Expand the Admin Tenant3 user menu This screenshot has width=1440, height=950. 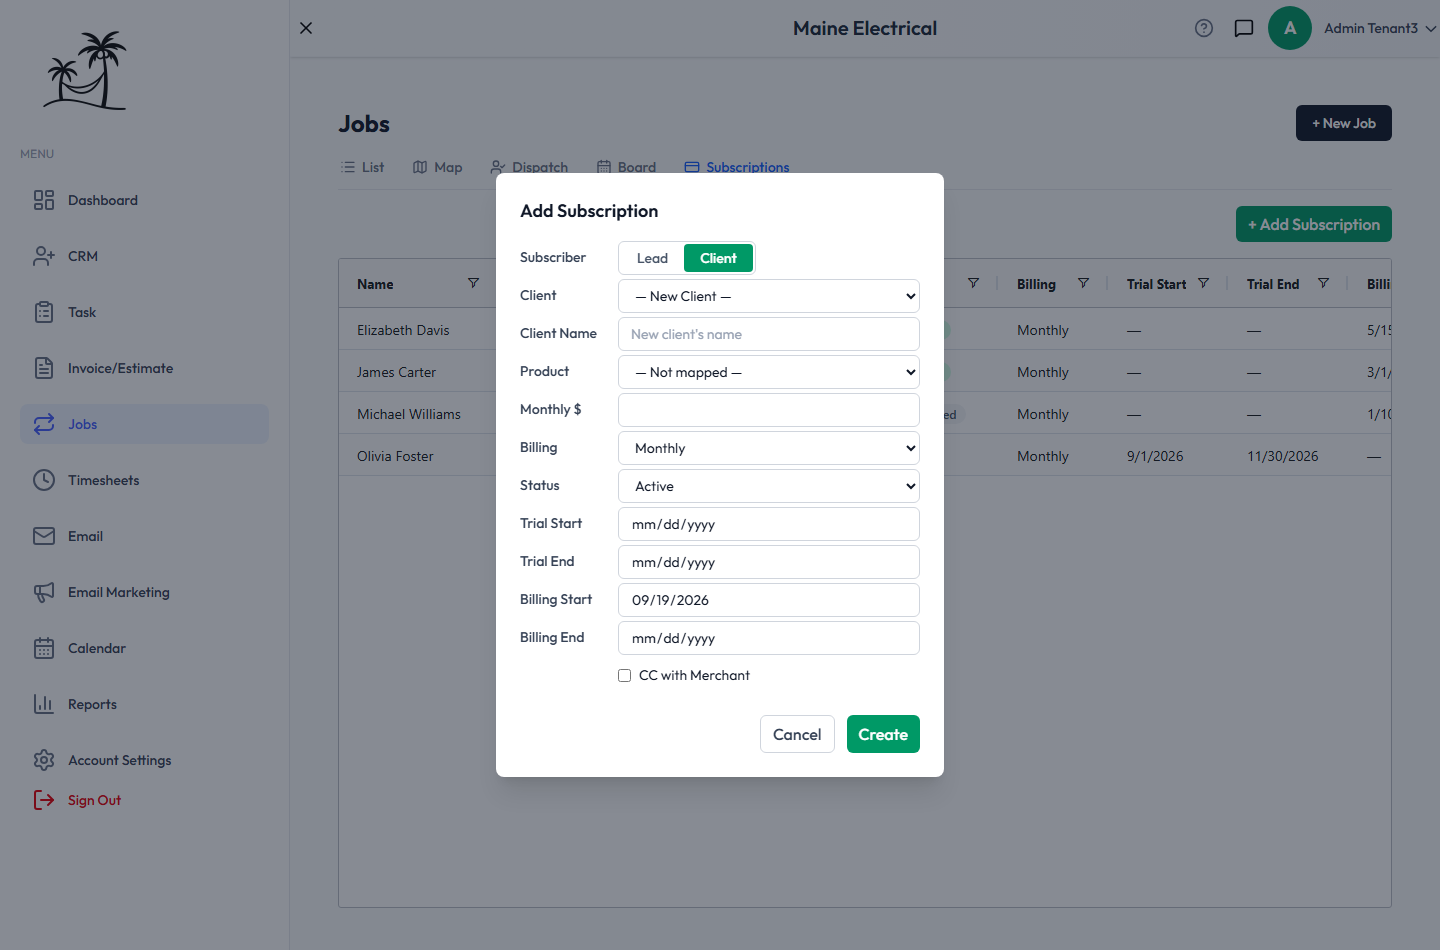point(1380,28)
